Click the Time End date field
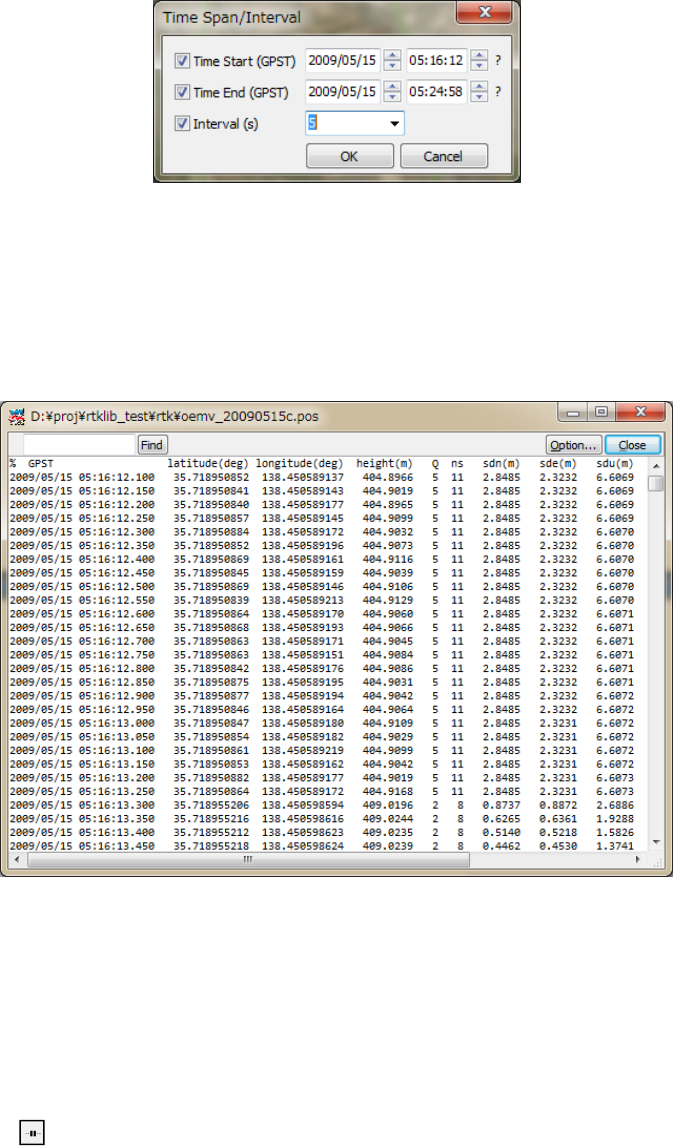 click(x=343, y=92)
